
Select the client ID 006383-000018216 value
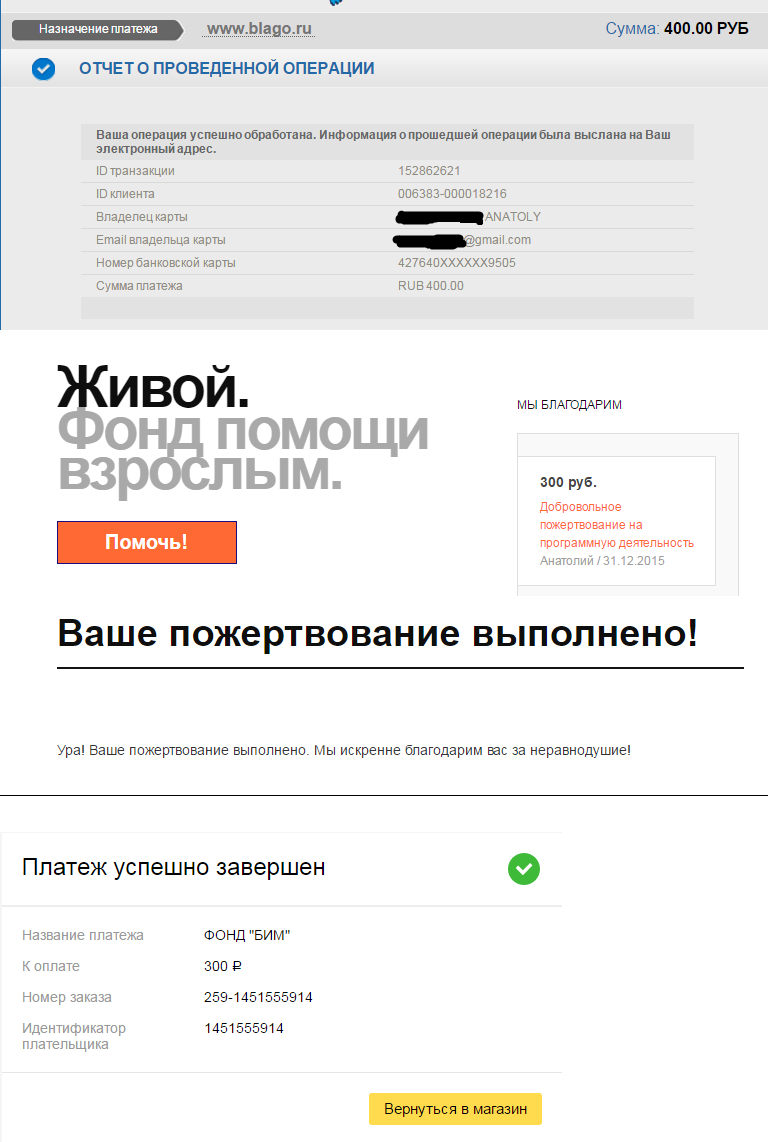[x=452, y=194]
